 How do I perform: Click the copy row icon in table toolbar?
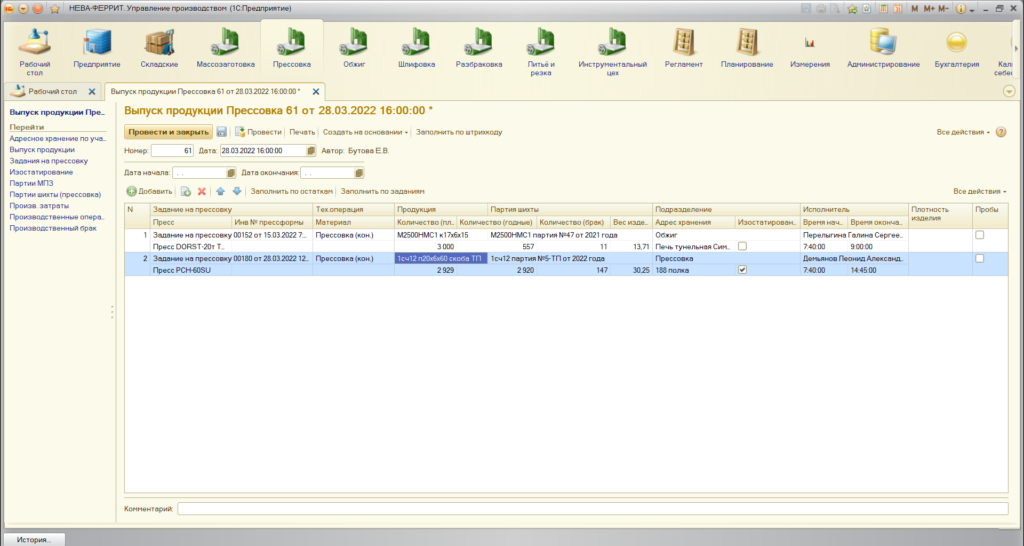(185, 191)
